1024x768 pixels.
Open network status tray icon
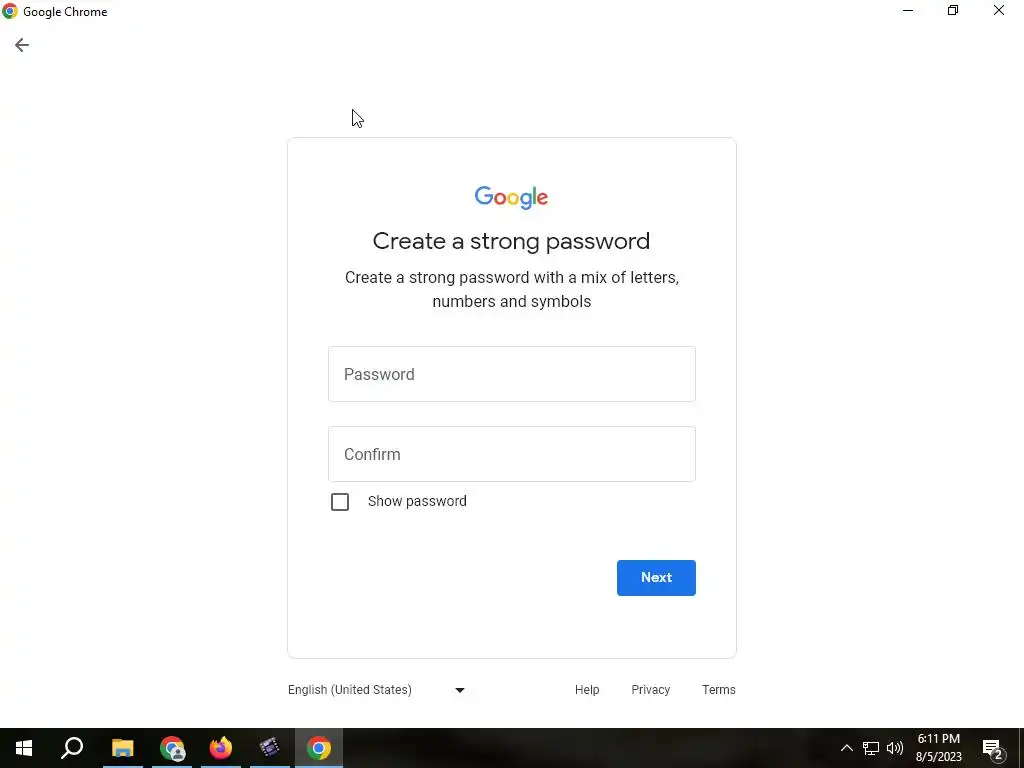click(871, 748)
